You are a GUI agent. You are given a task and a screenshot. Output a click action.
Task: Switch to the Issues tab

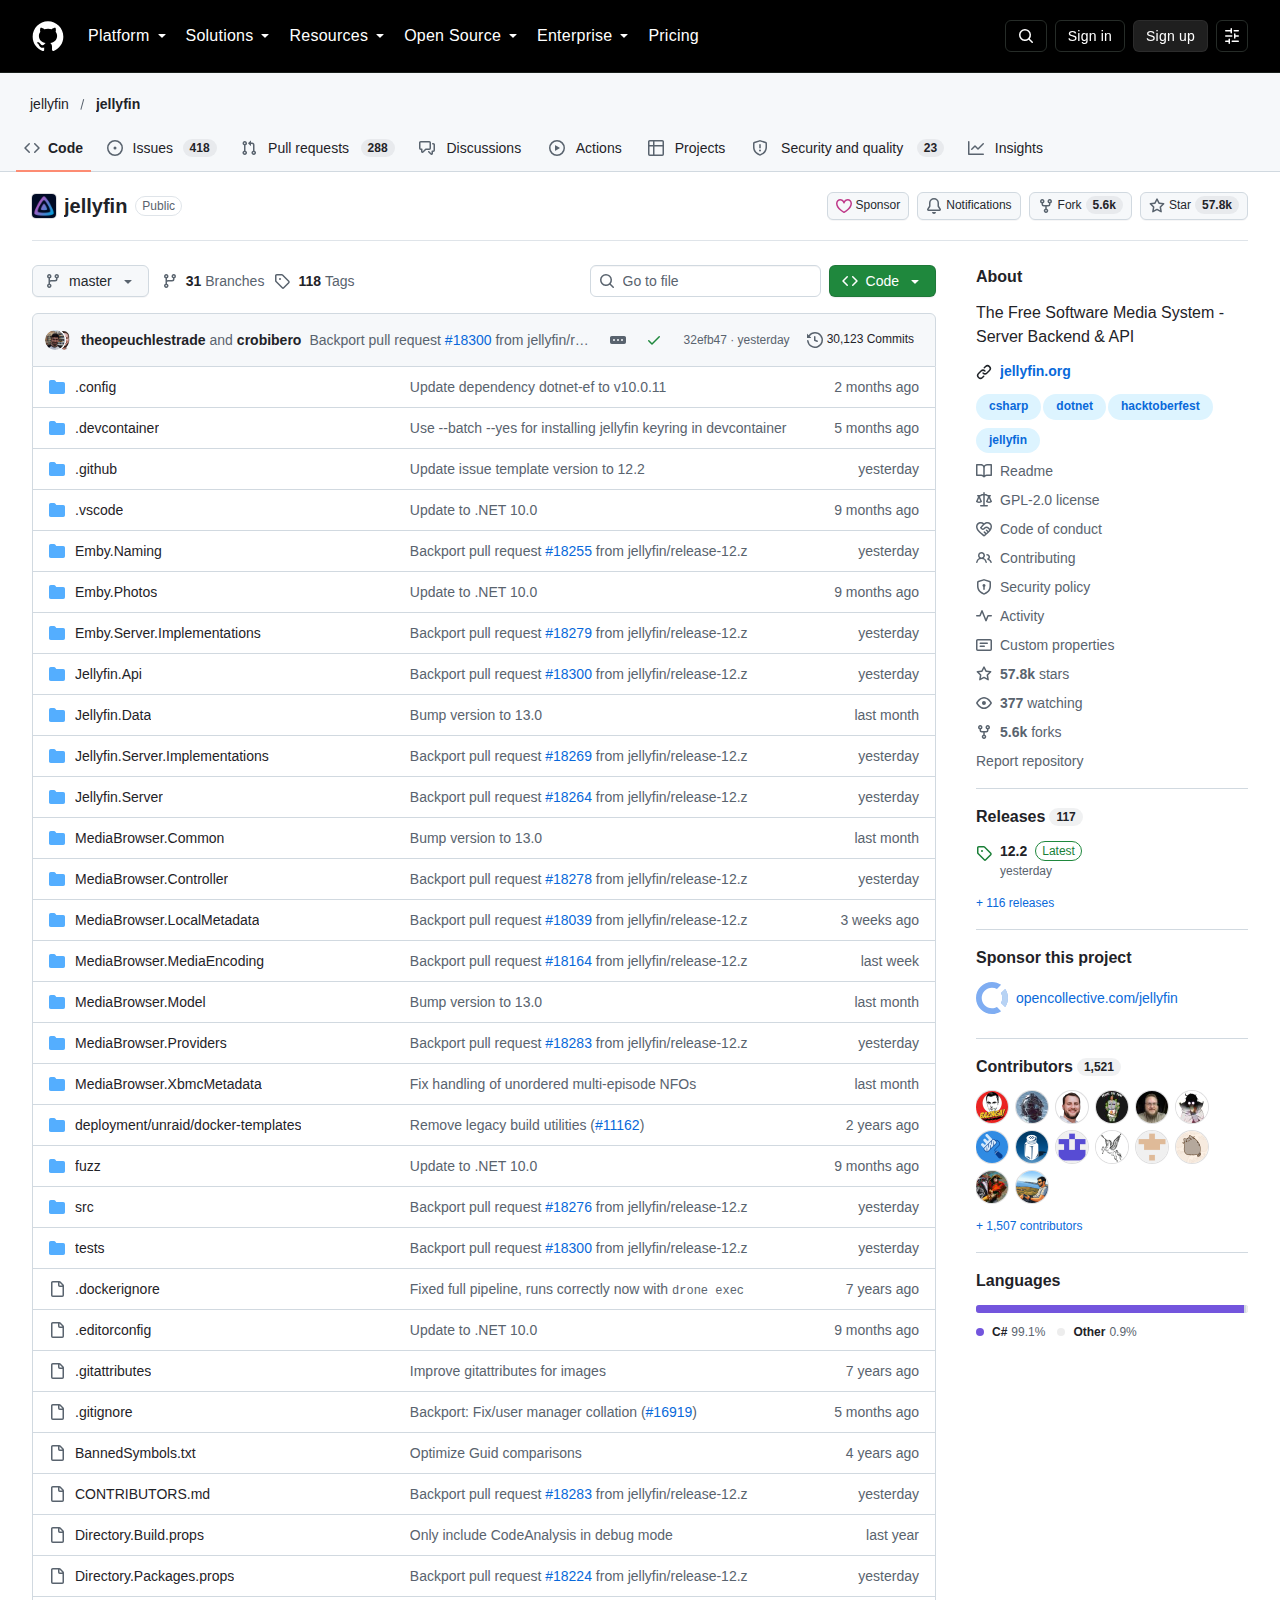[x=161, y=148]
